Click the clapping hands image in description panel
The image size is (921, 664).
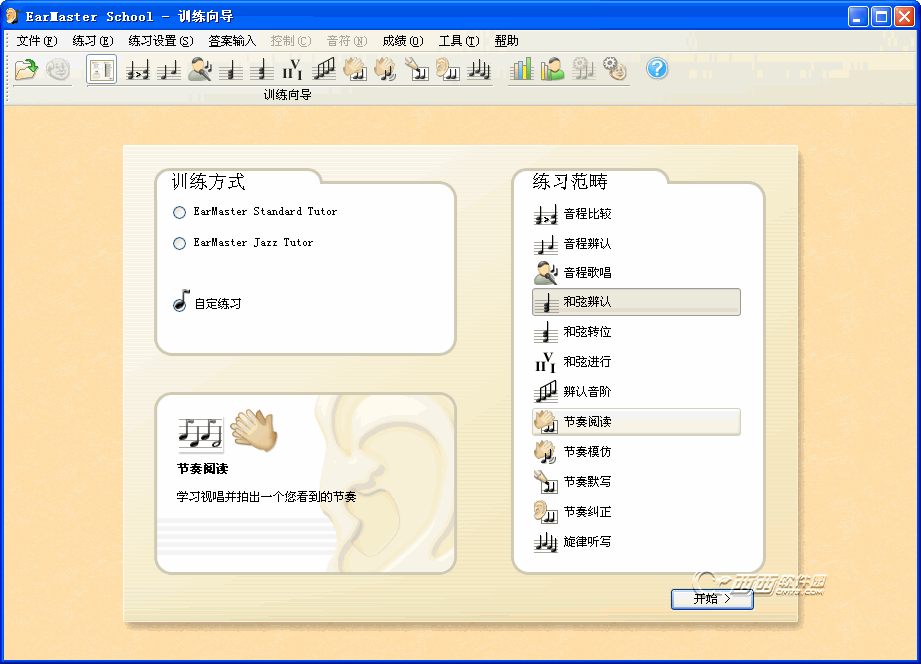pyautogui.click(x=254, y=430)
